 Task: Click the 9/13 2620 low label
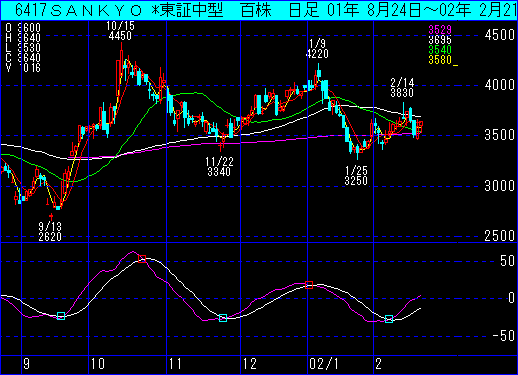[50, 232]
